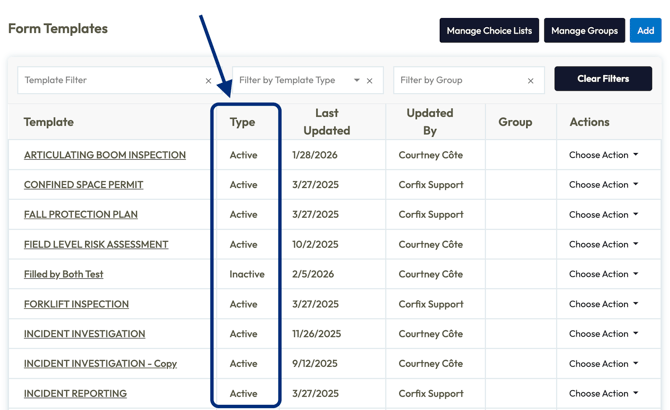Image resolution: width=670 pixels, height=410 pixels.
Task: Open the INCIDENT INVESTIGATION - Copy template
Action: (100, 364)
